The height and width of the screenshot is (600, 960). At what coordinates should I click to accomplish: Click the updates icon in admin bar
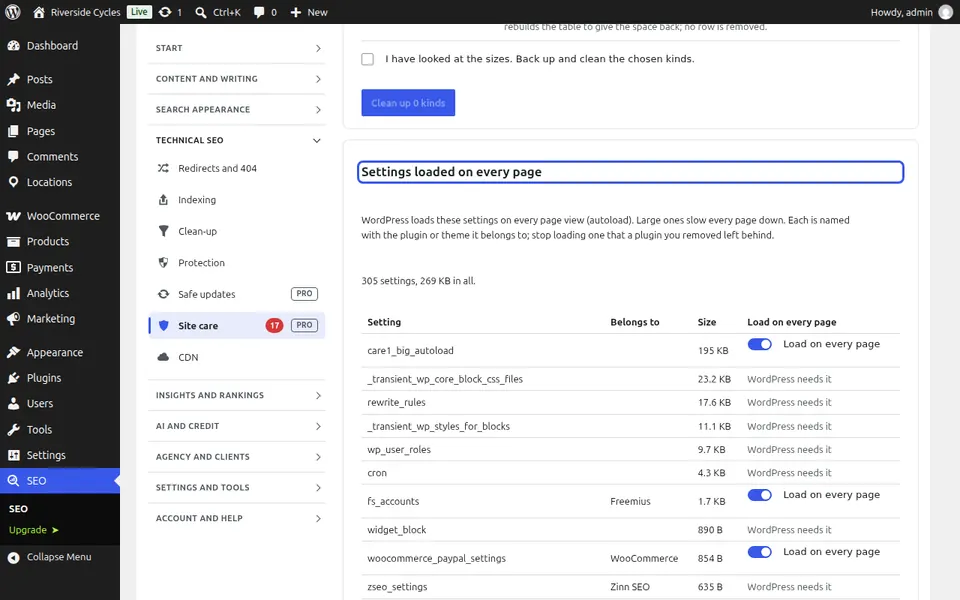[170, 12]
